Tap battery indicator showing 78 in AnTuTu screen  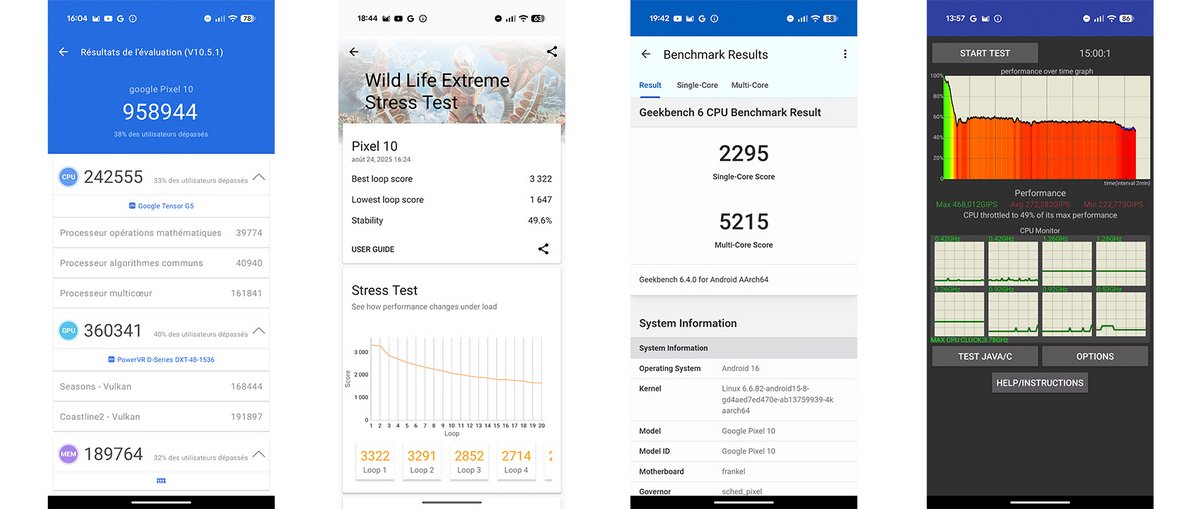pyautogui.click(x=247, y=19)
